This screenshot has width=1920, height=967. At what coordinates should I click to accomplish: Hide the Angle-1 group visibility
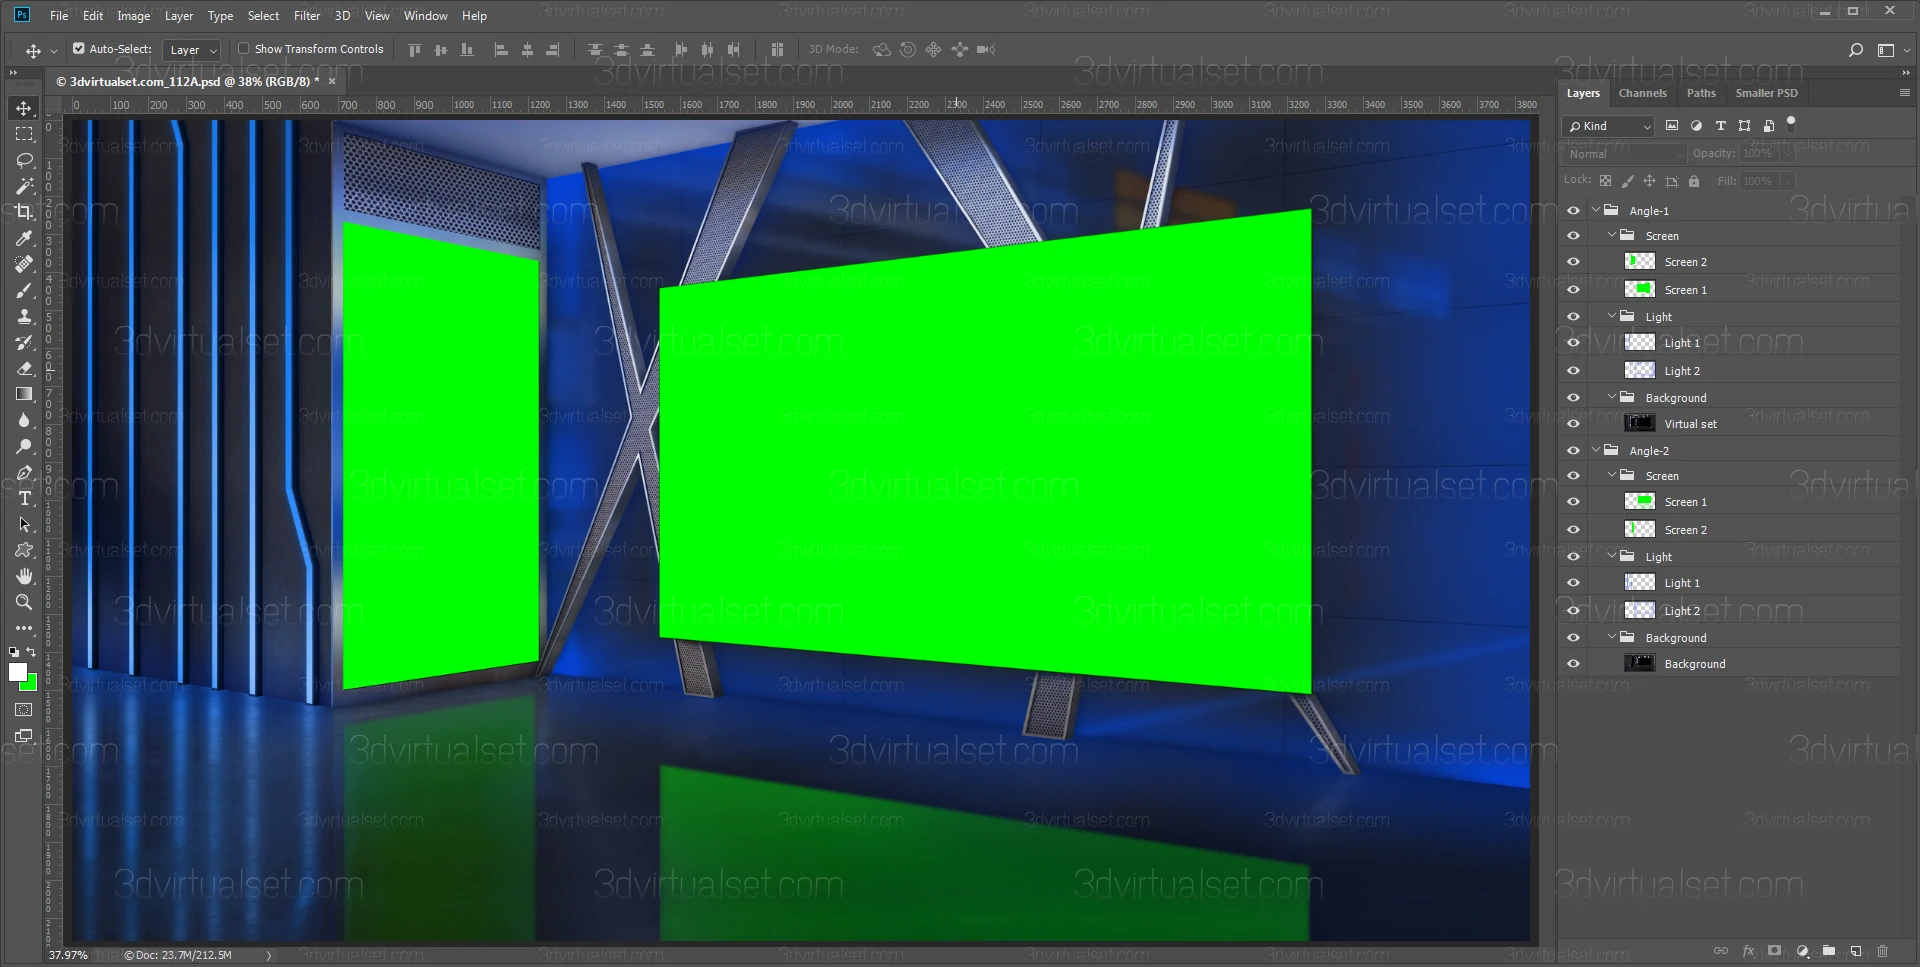(x=1573, y=211)
